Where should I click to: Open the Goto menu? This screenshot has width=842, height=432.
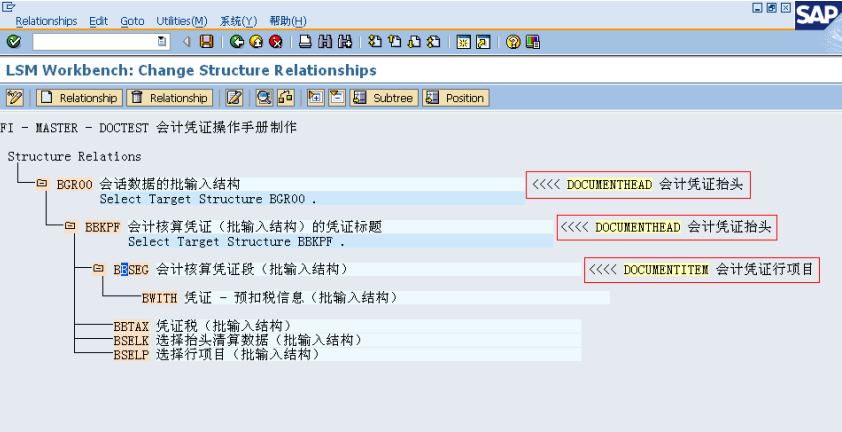[132, 21]
